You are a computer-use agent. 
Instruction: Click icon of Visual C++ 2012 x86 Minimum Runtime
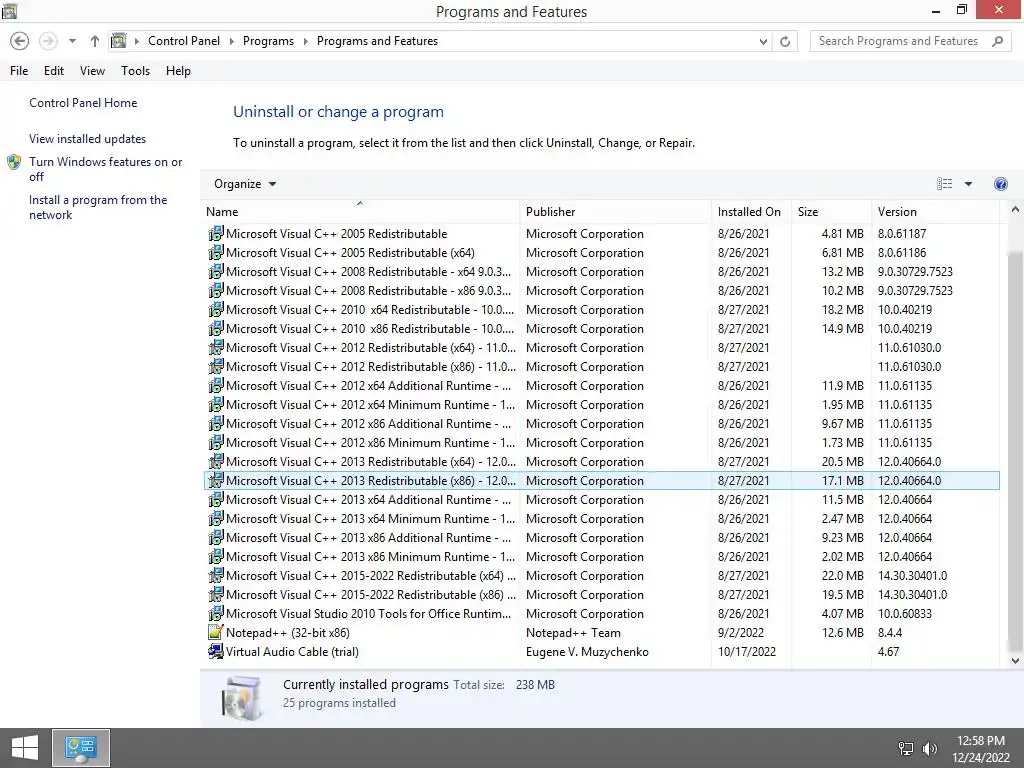click(216, 442)
